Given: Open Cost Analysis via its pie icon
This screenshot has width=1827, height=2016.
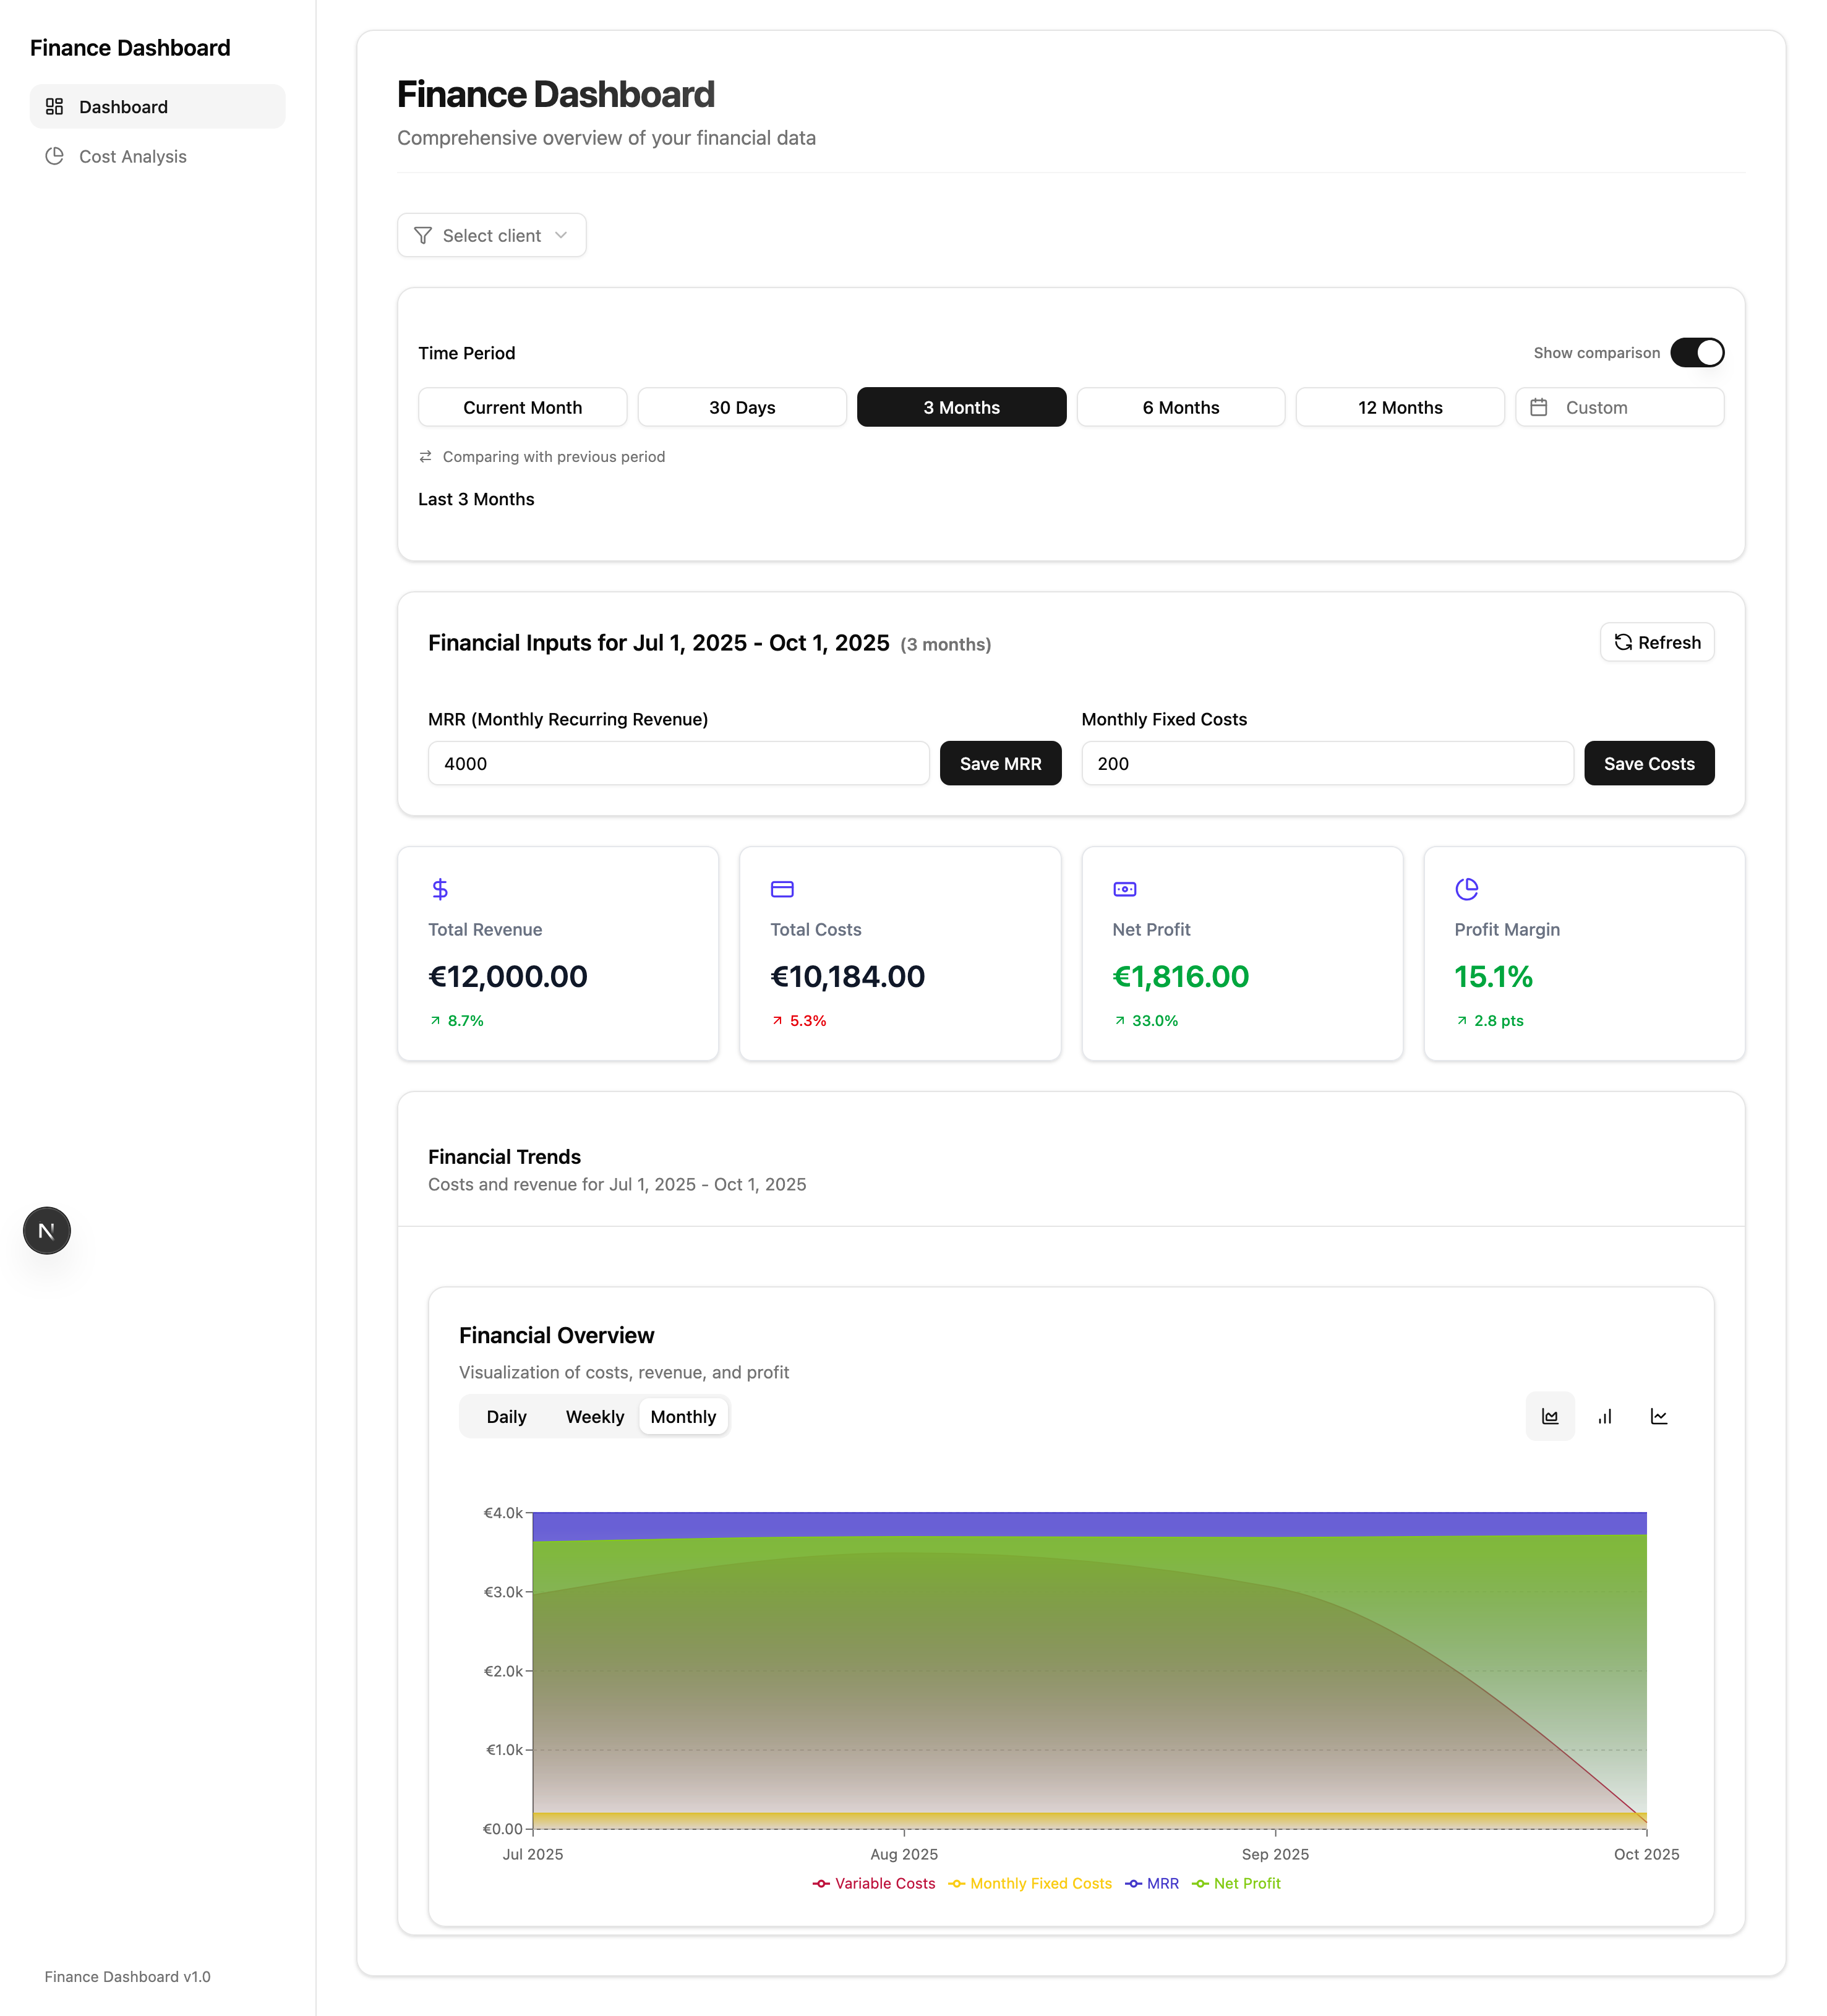Looking at the screenshot, I should point(56,156).
